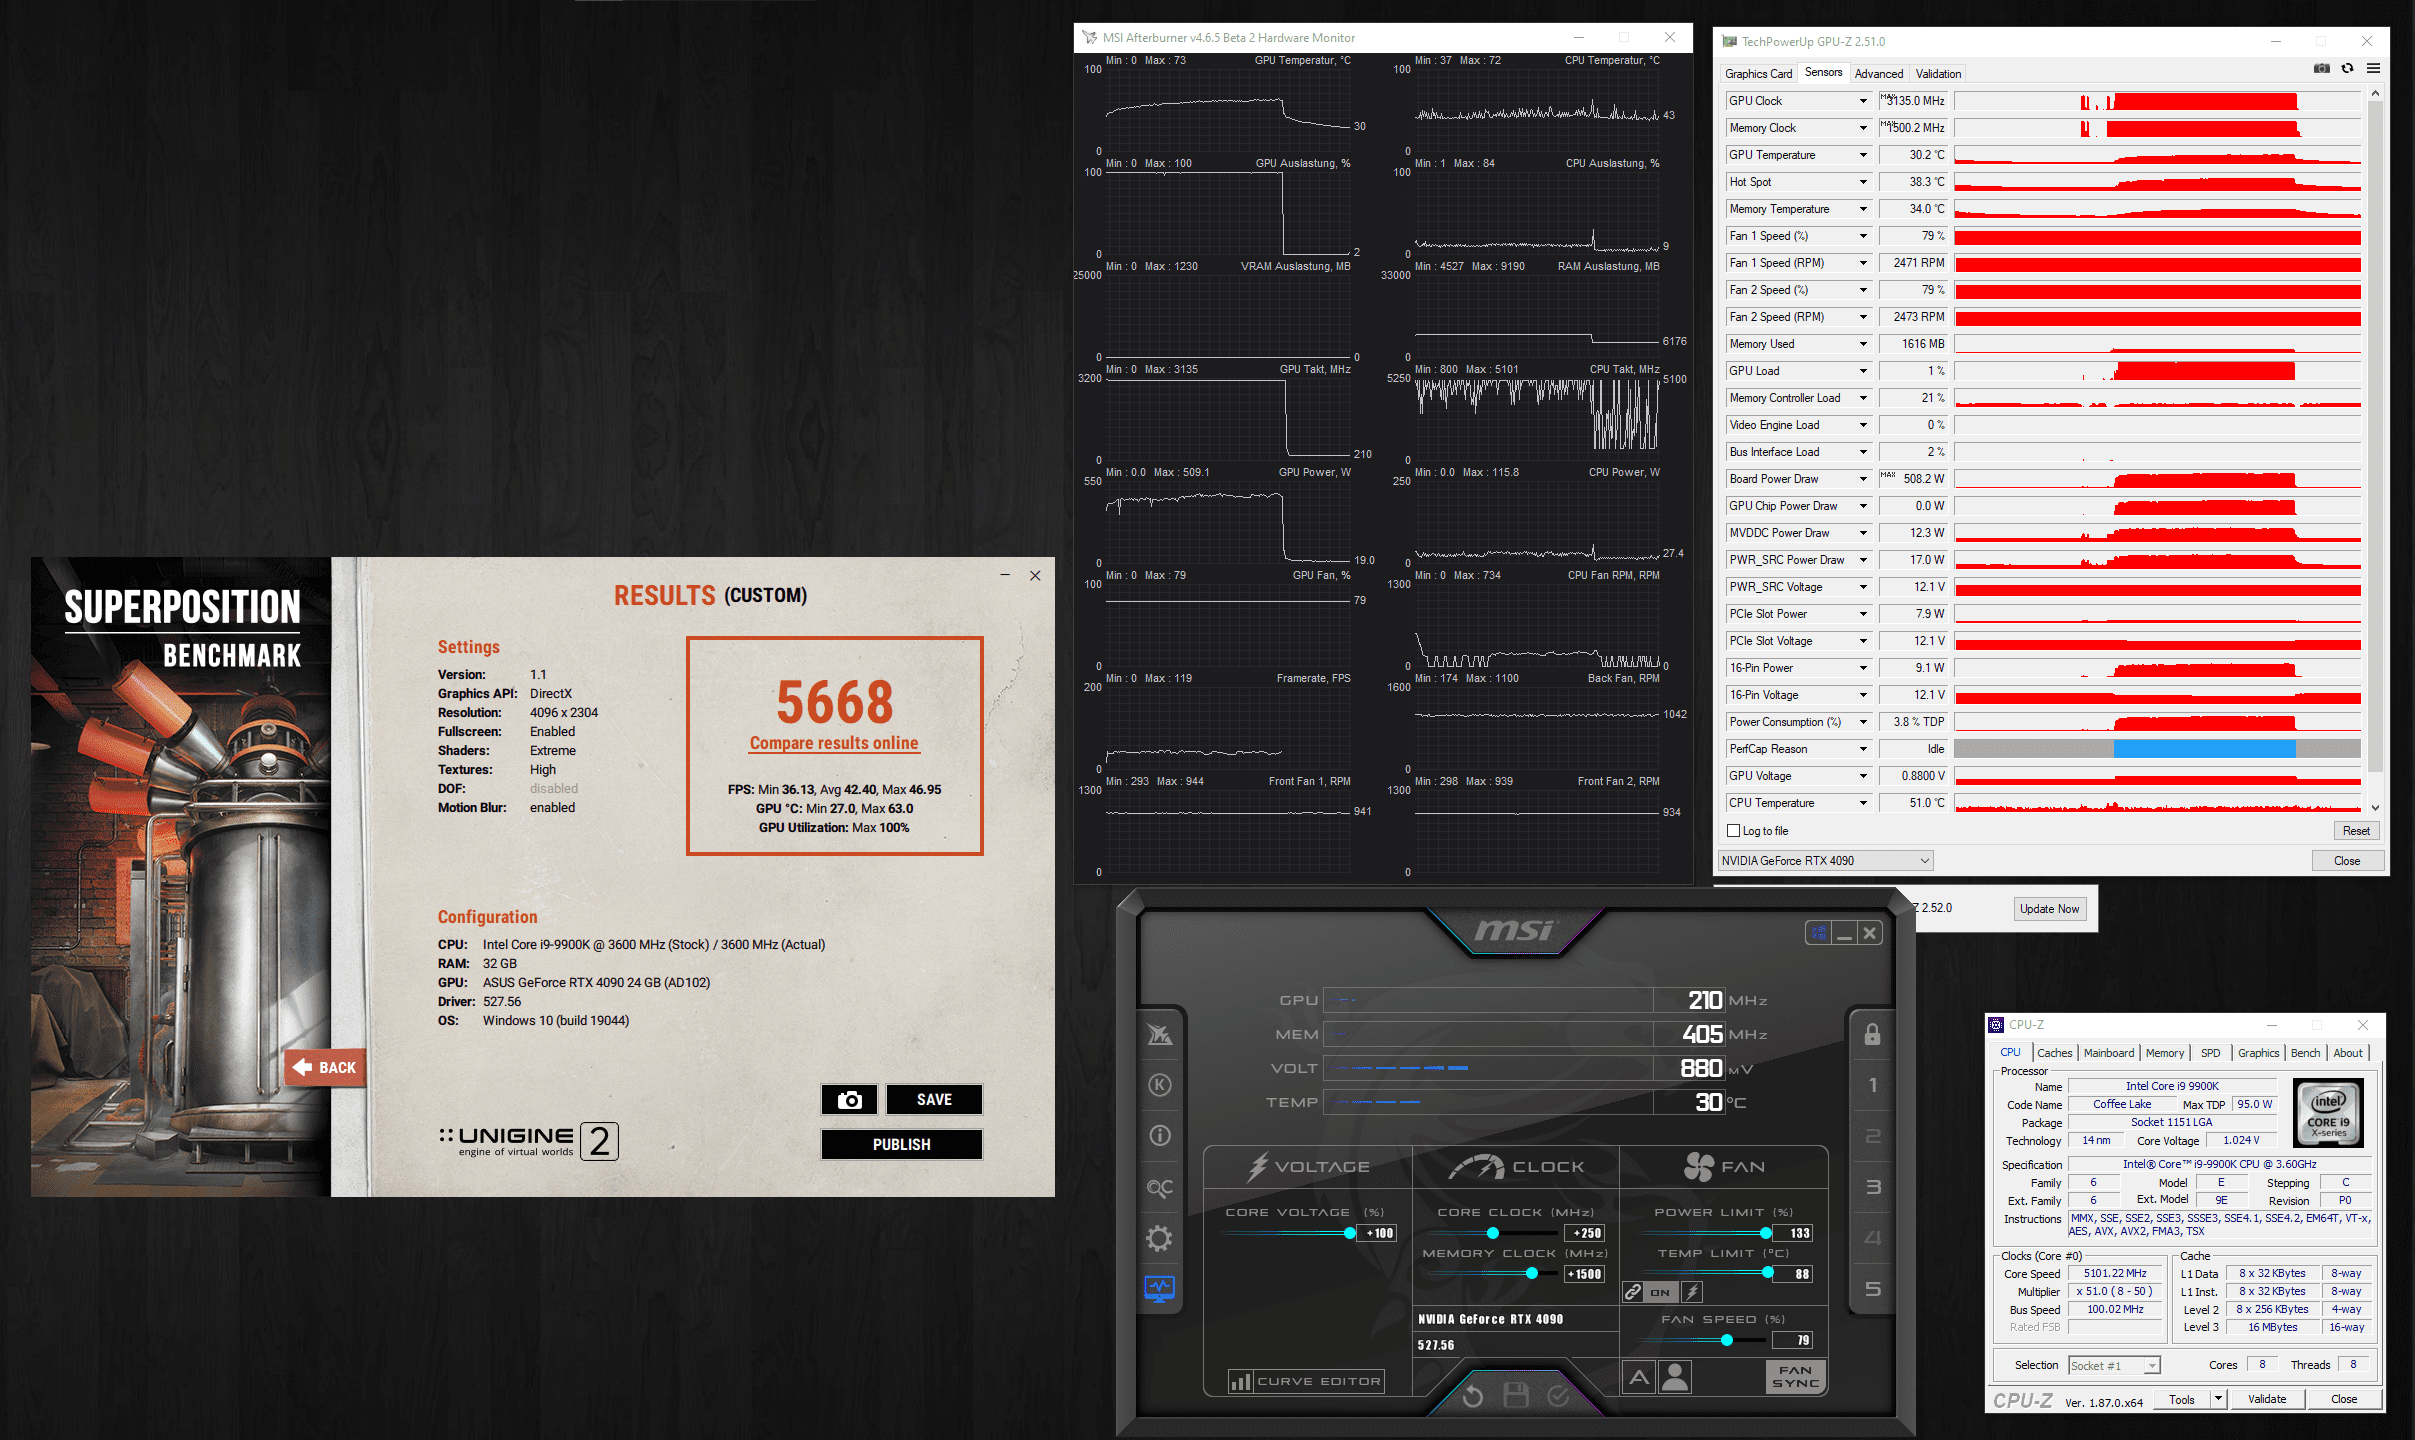Click the hardware monitor icon in Afterburner
The image size is (2415, 1440).
pyautogui.click(x=1159, y=1289)
